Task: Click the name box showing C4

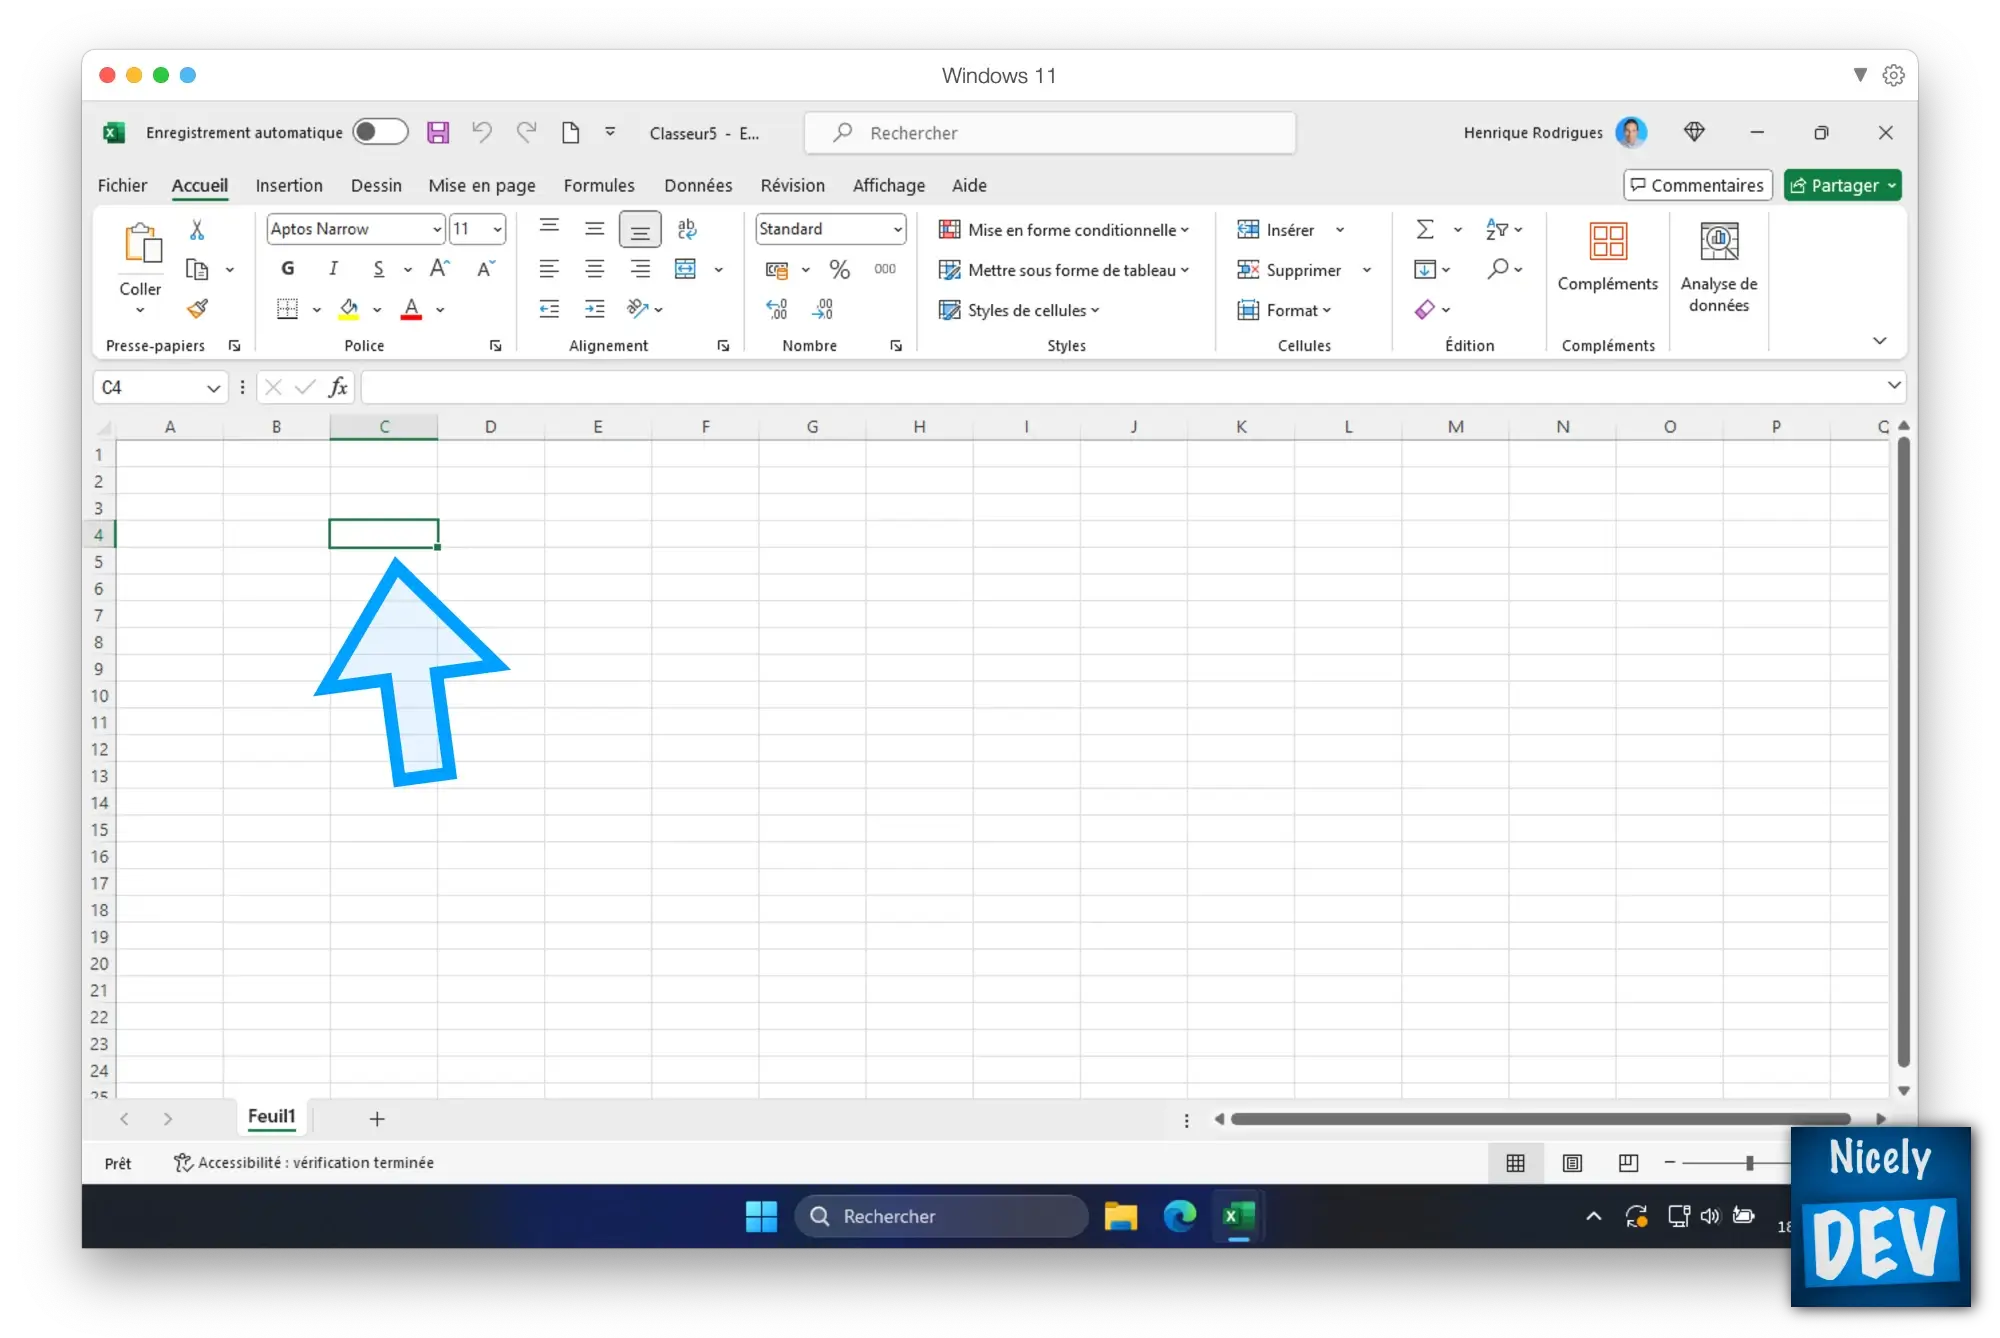Action: 159,387
